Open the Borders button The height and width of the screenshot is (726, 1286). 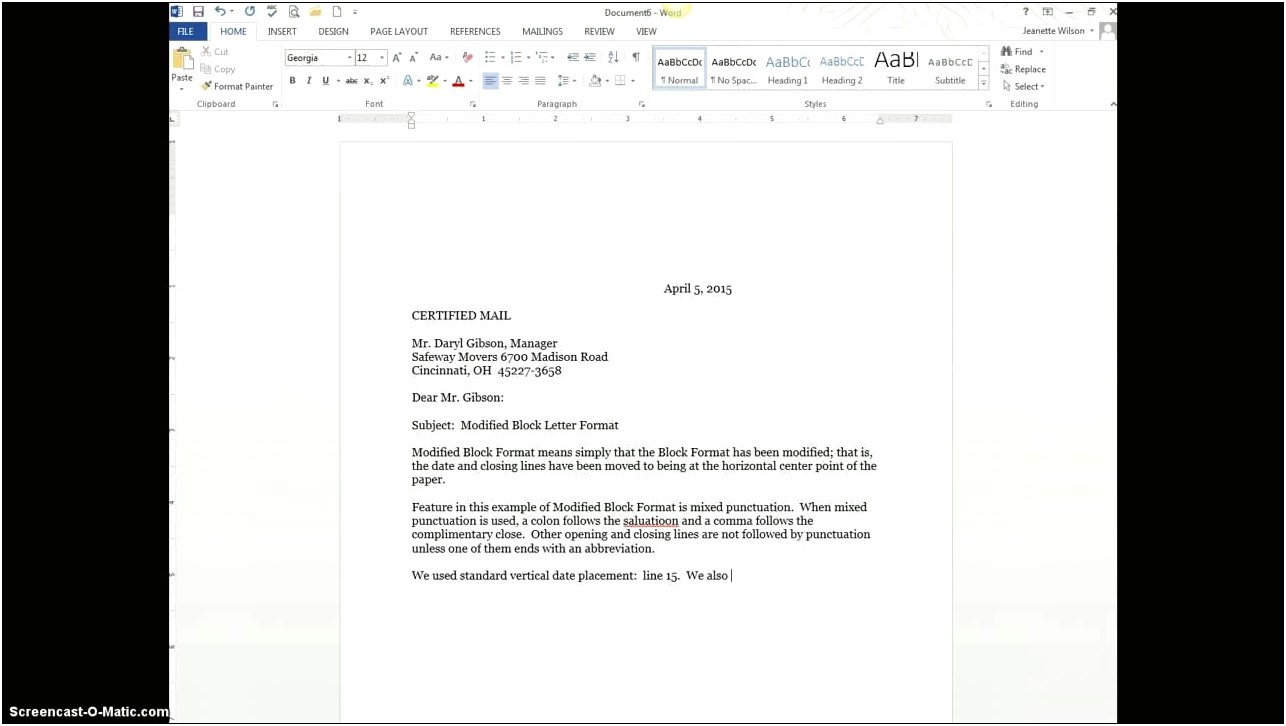click(x=620, y=81)
